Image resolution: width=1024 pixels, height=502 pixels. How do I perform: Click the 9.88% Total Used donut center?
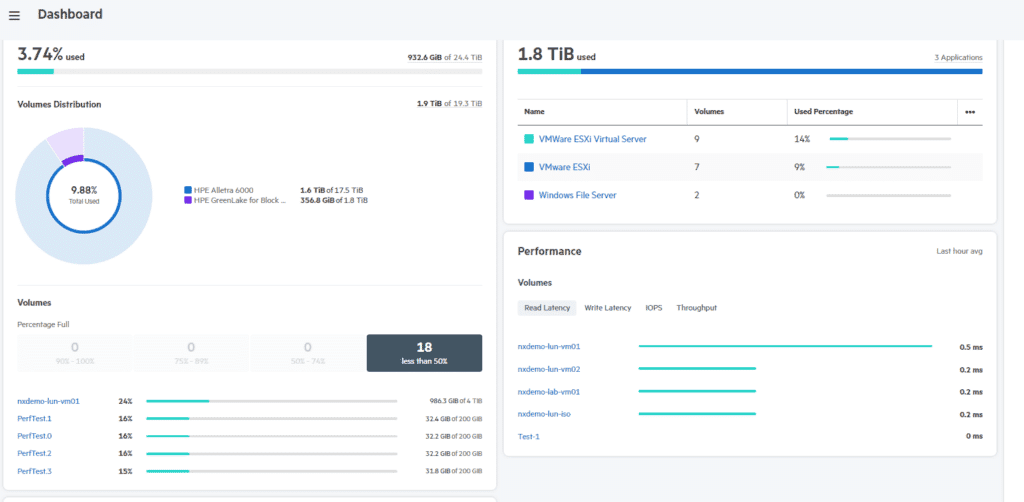pyautogui.click(x=84, y=194)
